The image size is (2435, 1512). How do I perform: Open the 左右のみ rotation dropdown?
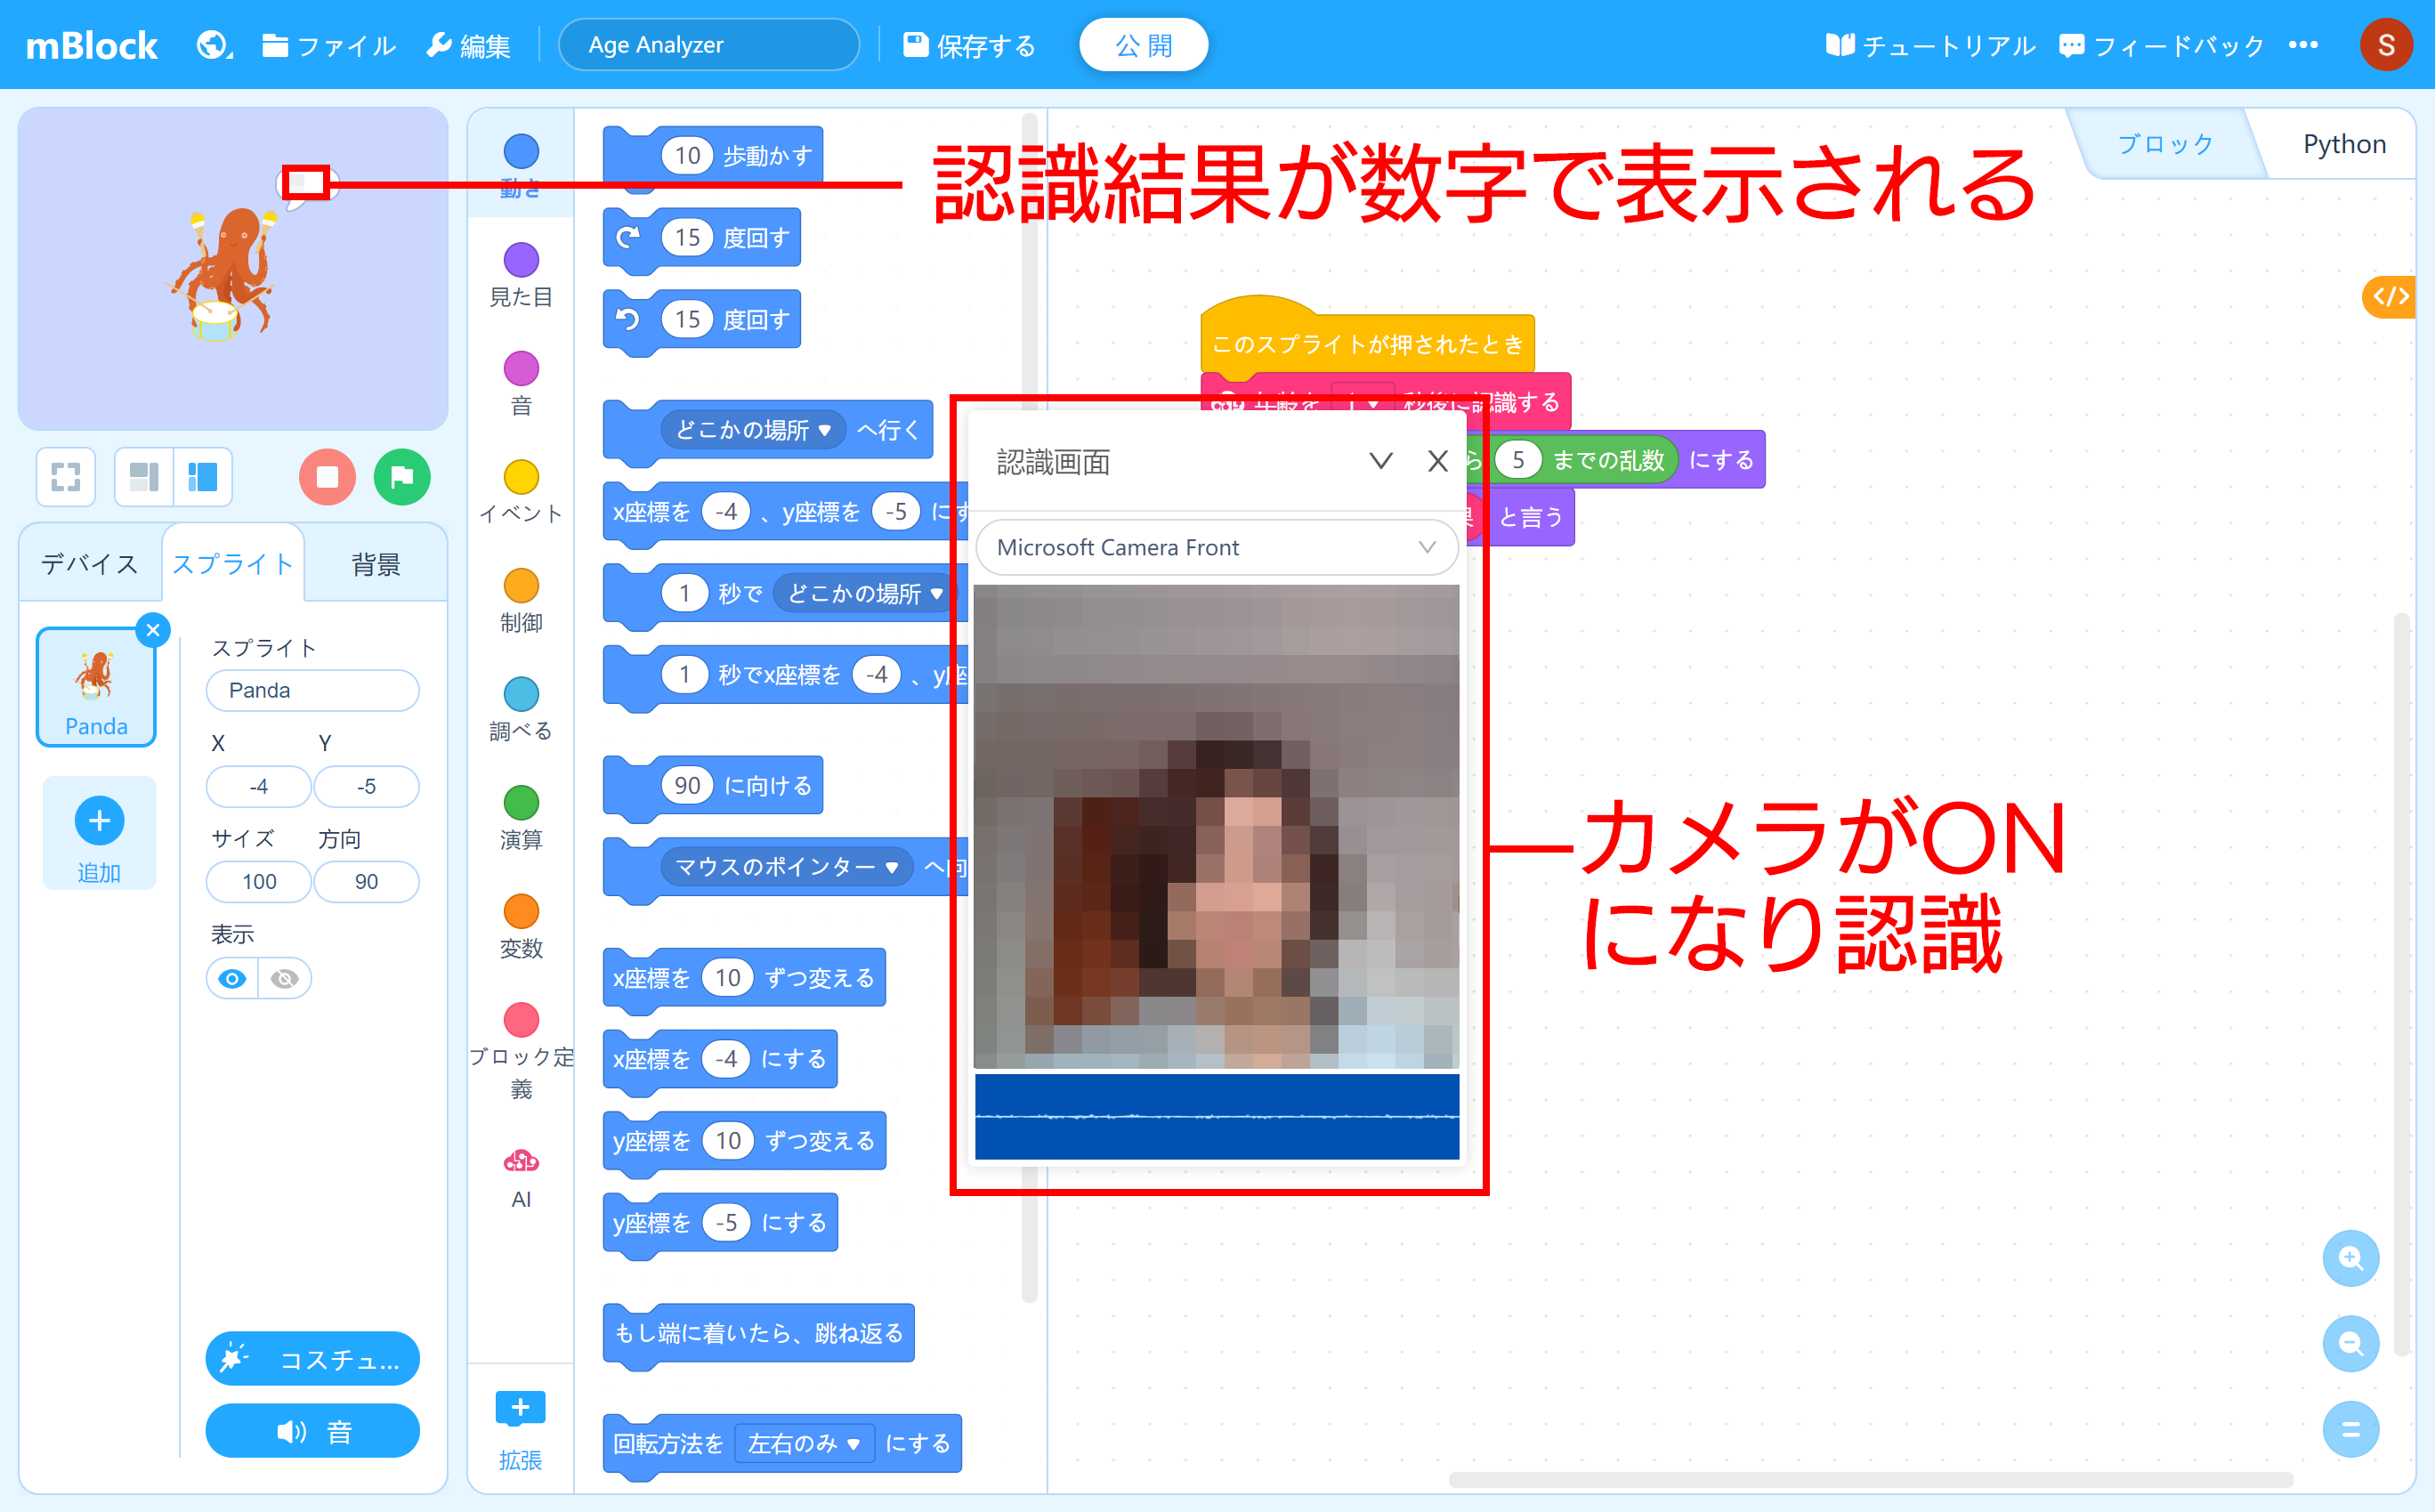click(805, 1444)
